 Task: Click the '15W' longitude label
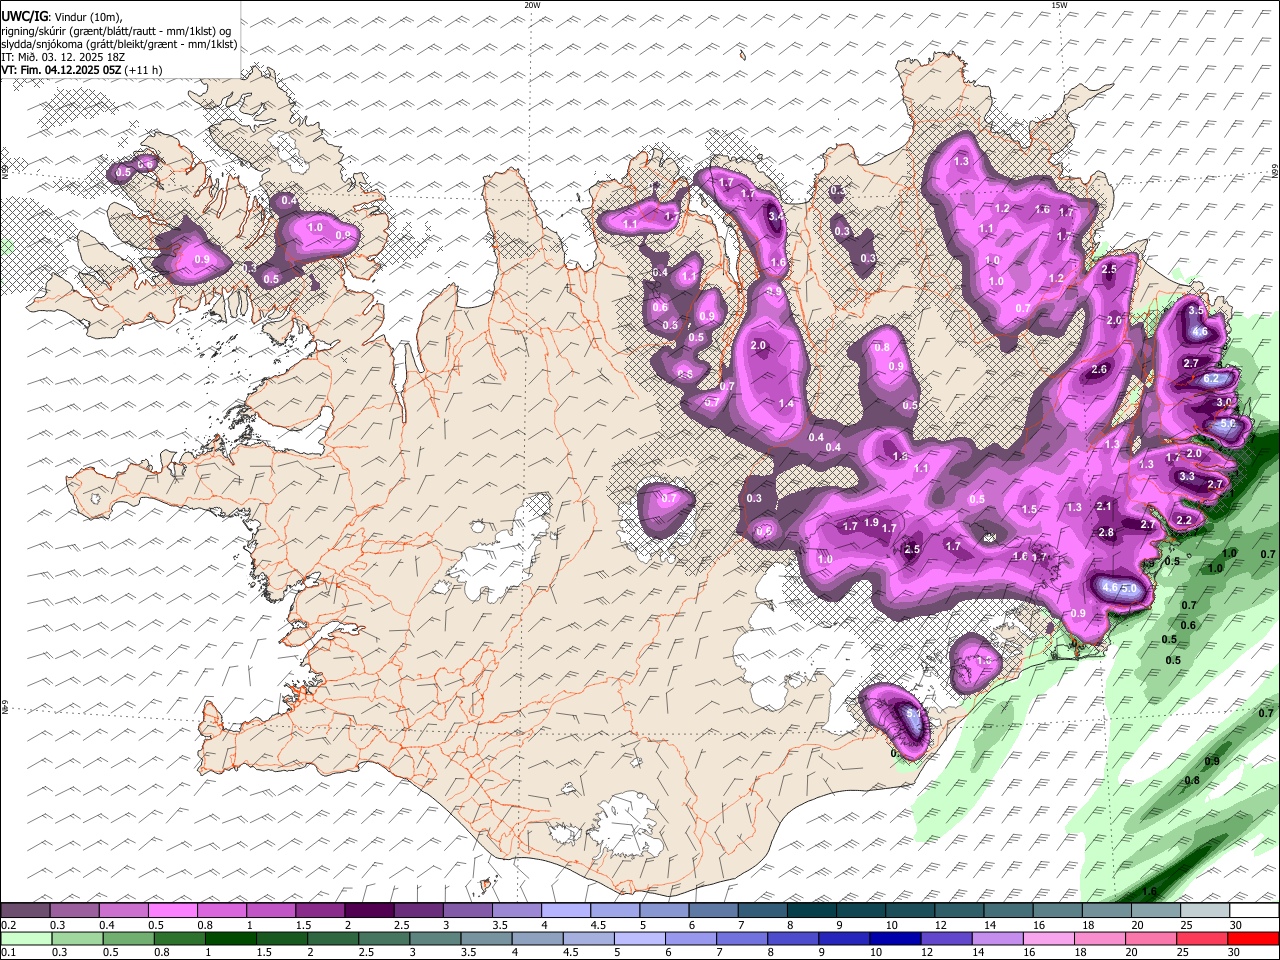[1059, 5]
